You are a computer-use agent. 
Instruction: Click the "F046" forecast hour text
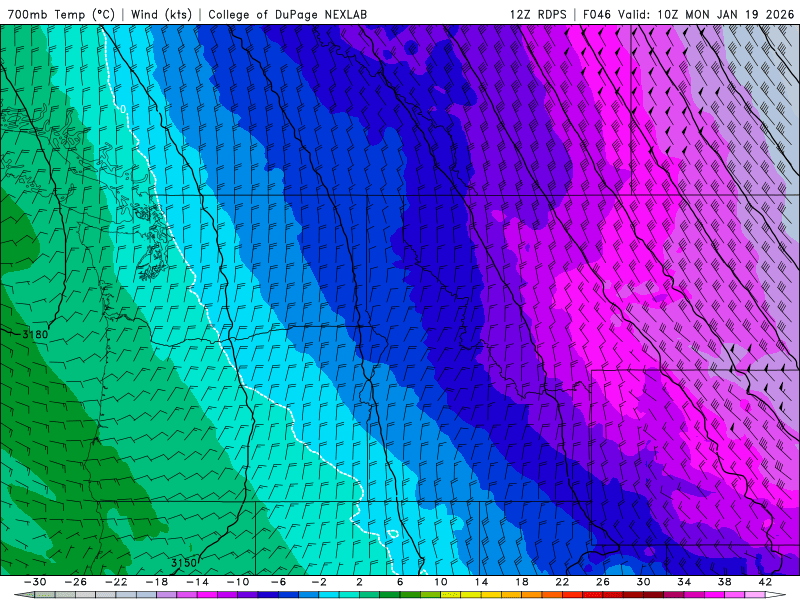597,15
